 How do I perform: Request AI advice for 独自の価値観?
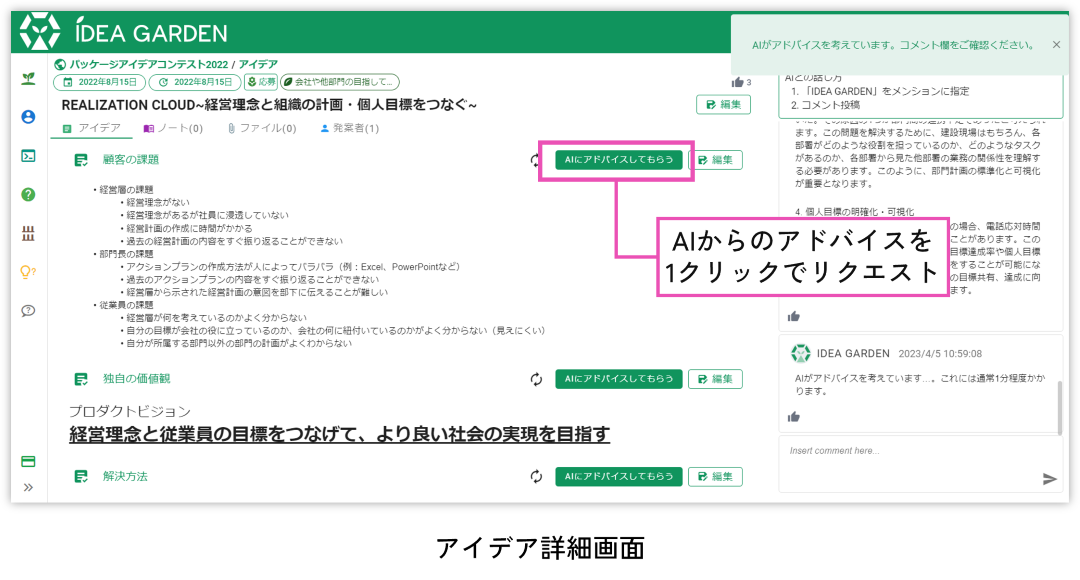coord(619,379)
